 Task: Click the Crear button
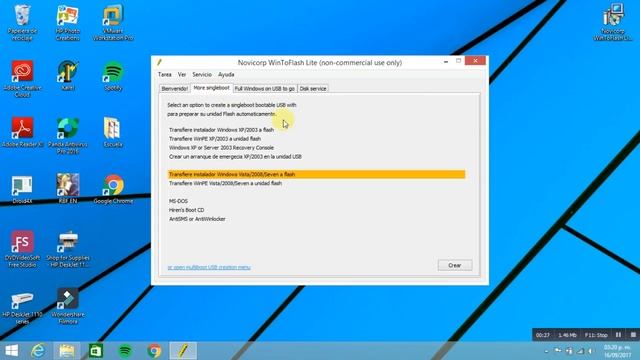coord(455,265)
